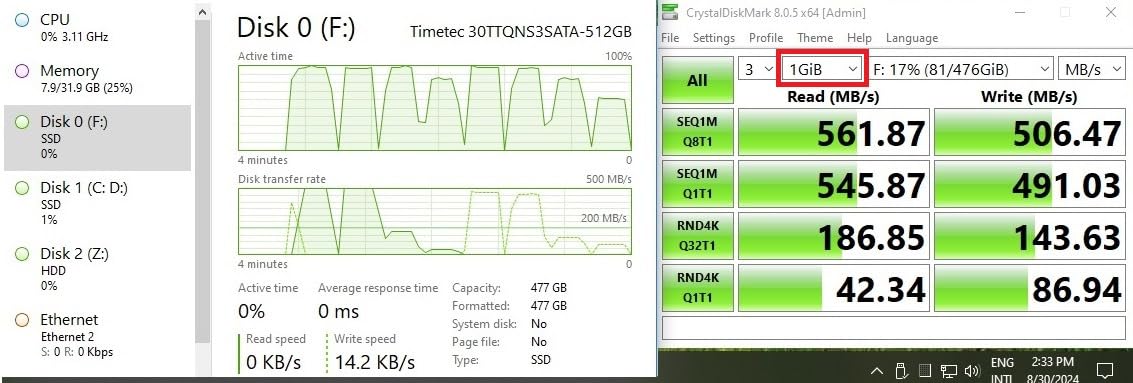Image resolution: width=1133 pixels, height=383 pixels.
Task: Open the notification center icon in taskbar
Action: (1105, 371)
